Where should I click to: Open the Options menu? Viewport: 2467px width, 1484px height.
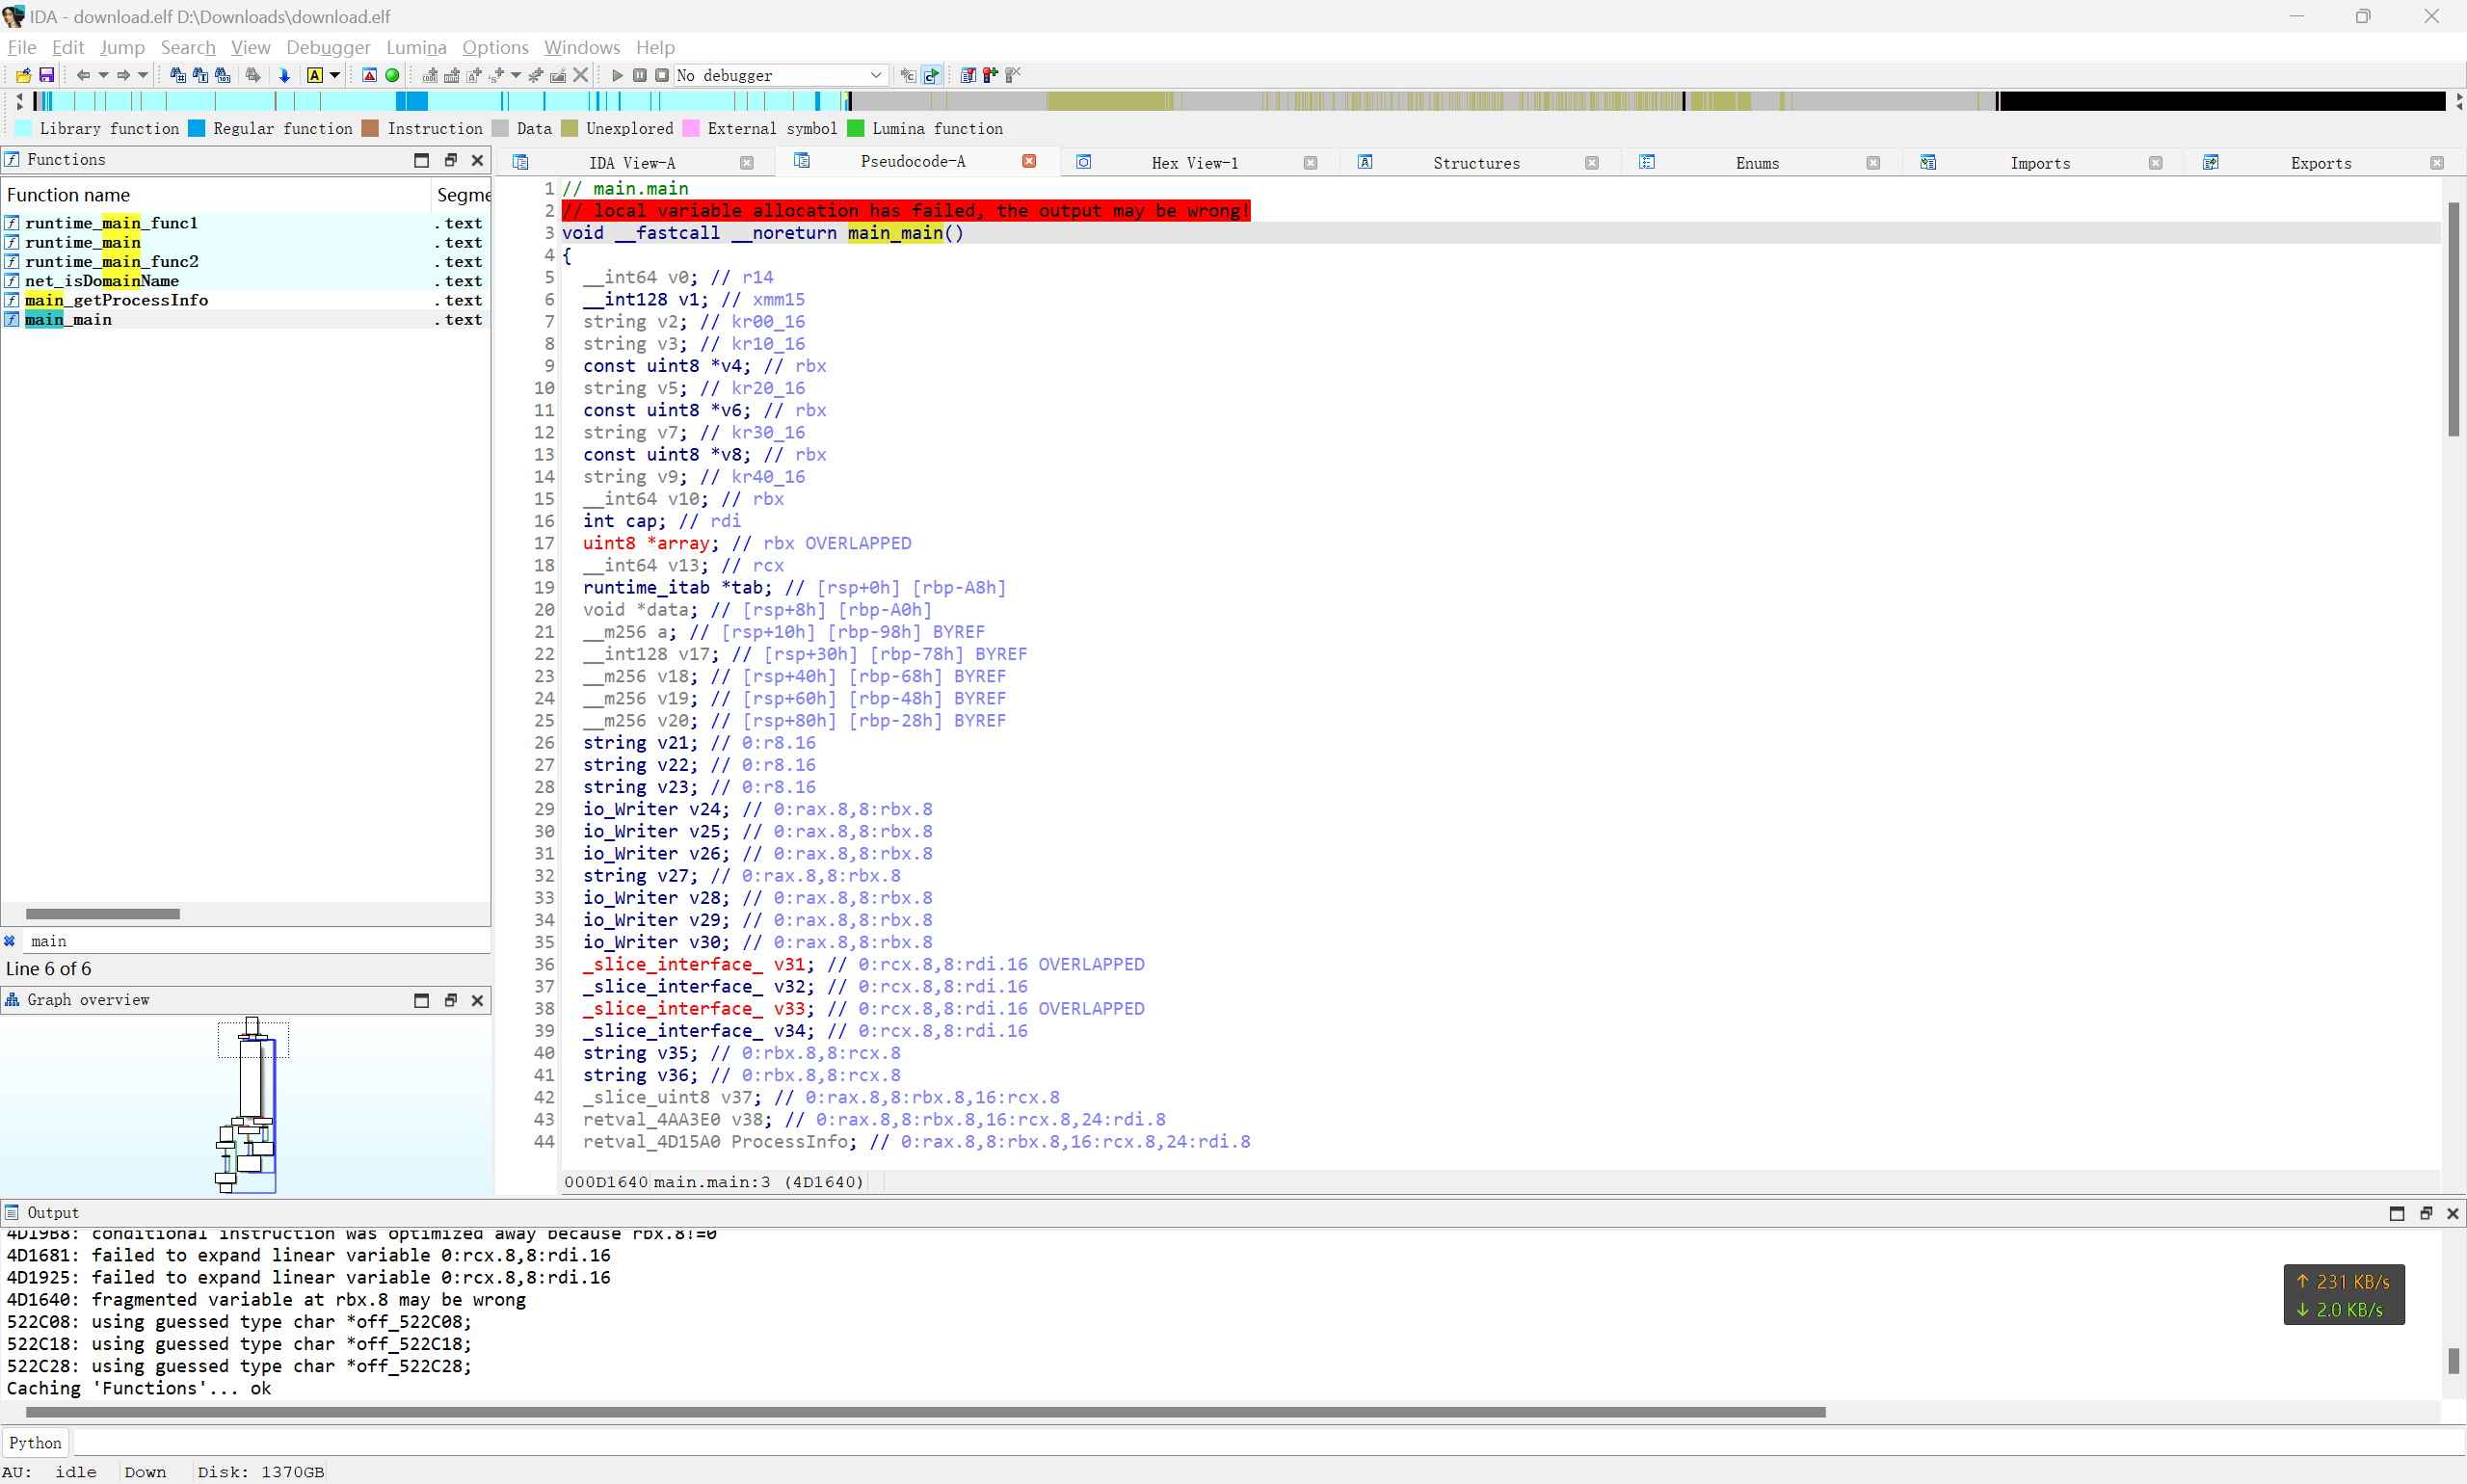[x=495, y=47]
